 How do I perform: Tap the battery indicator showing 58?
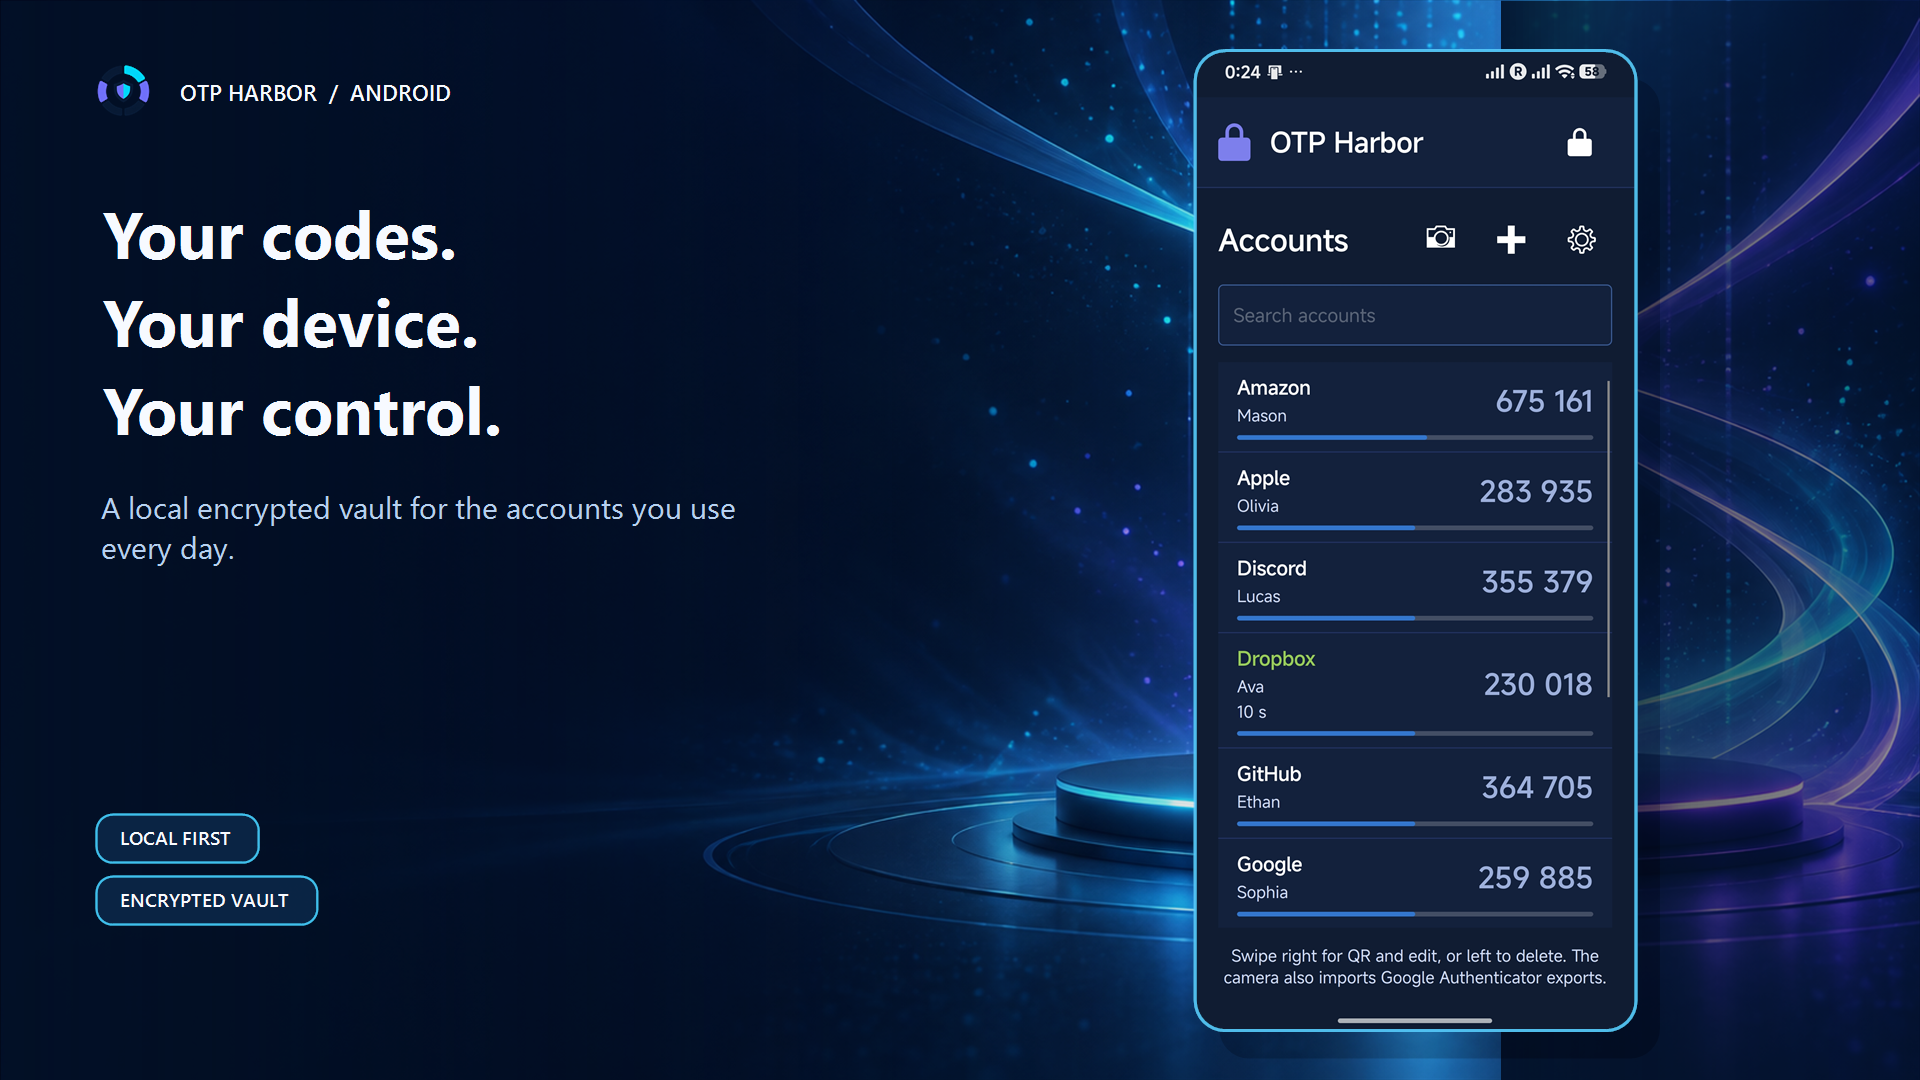1592,72
